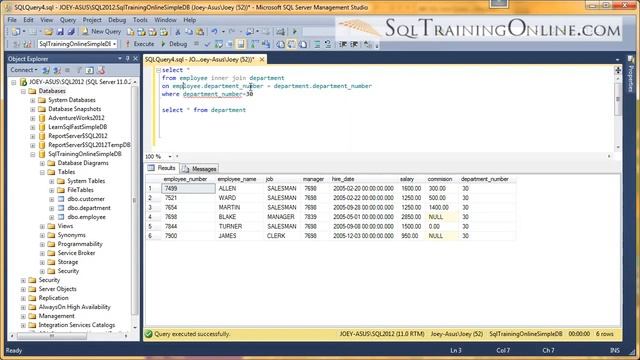Click the Undo arrow icon

[x=214, y=31]
